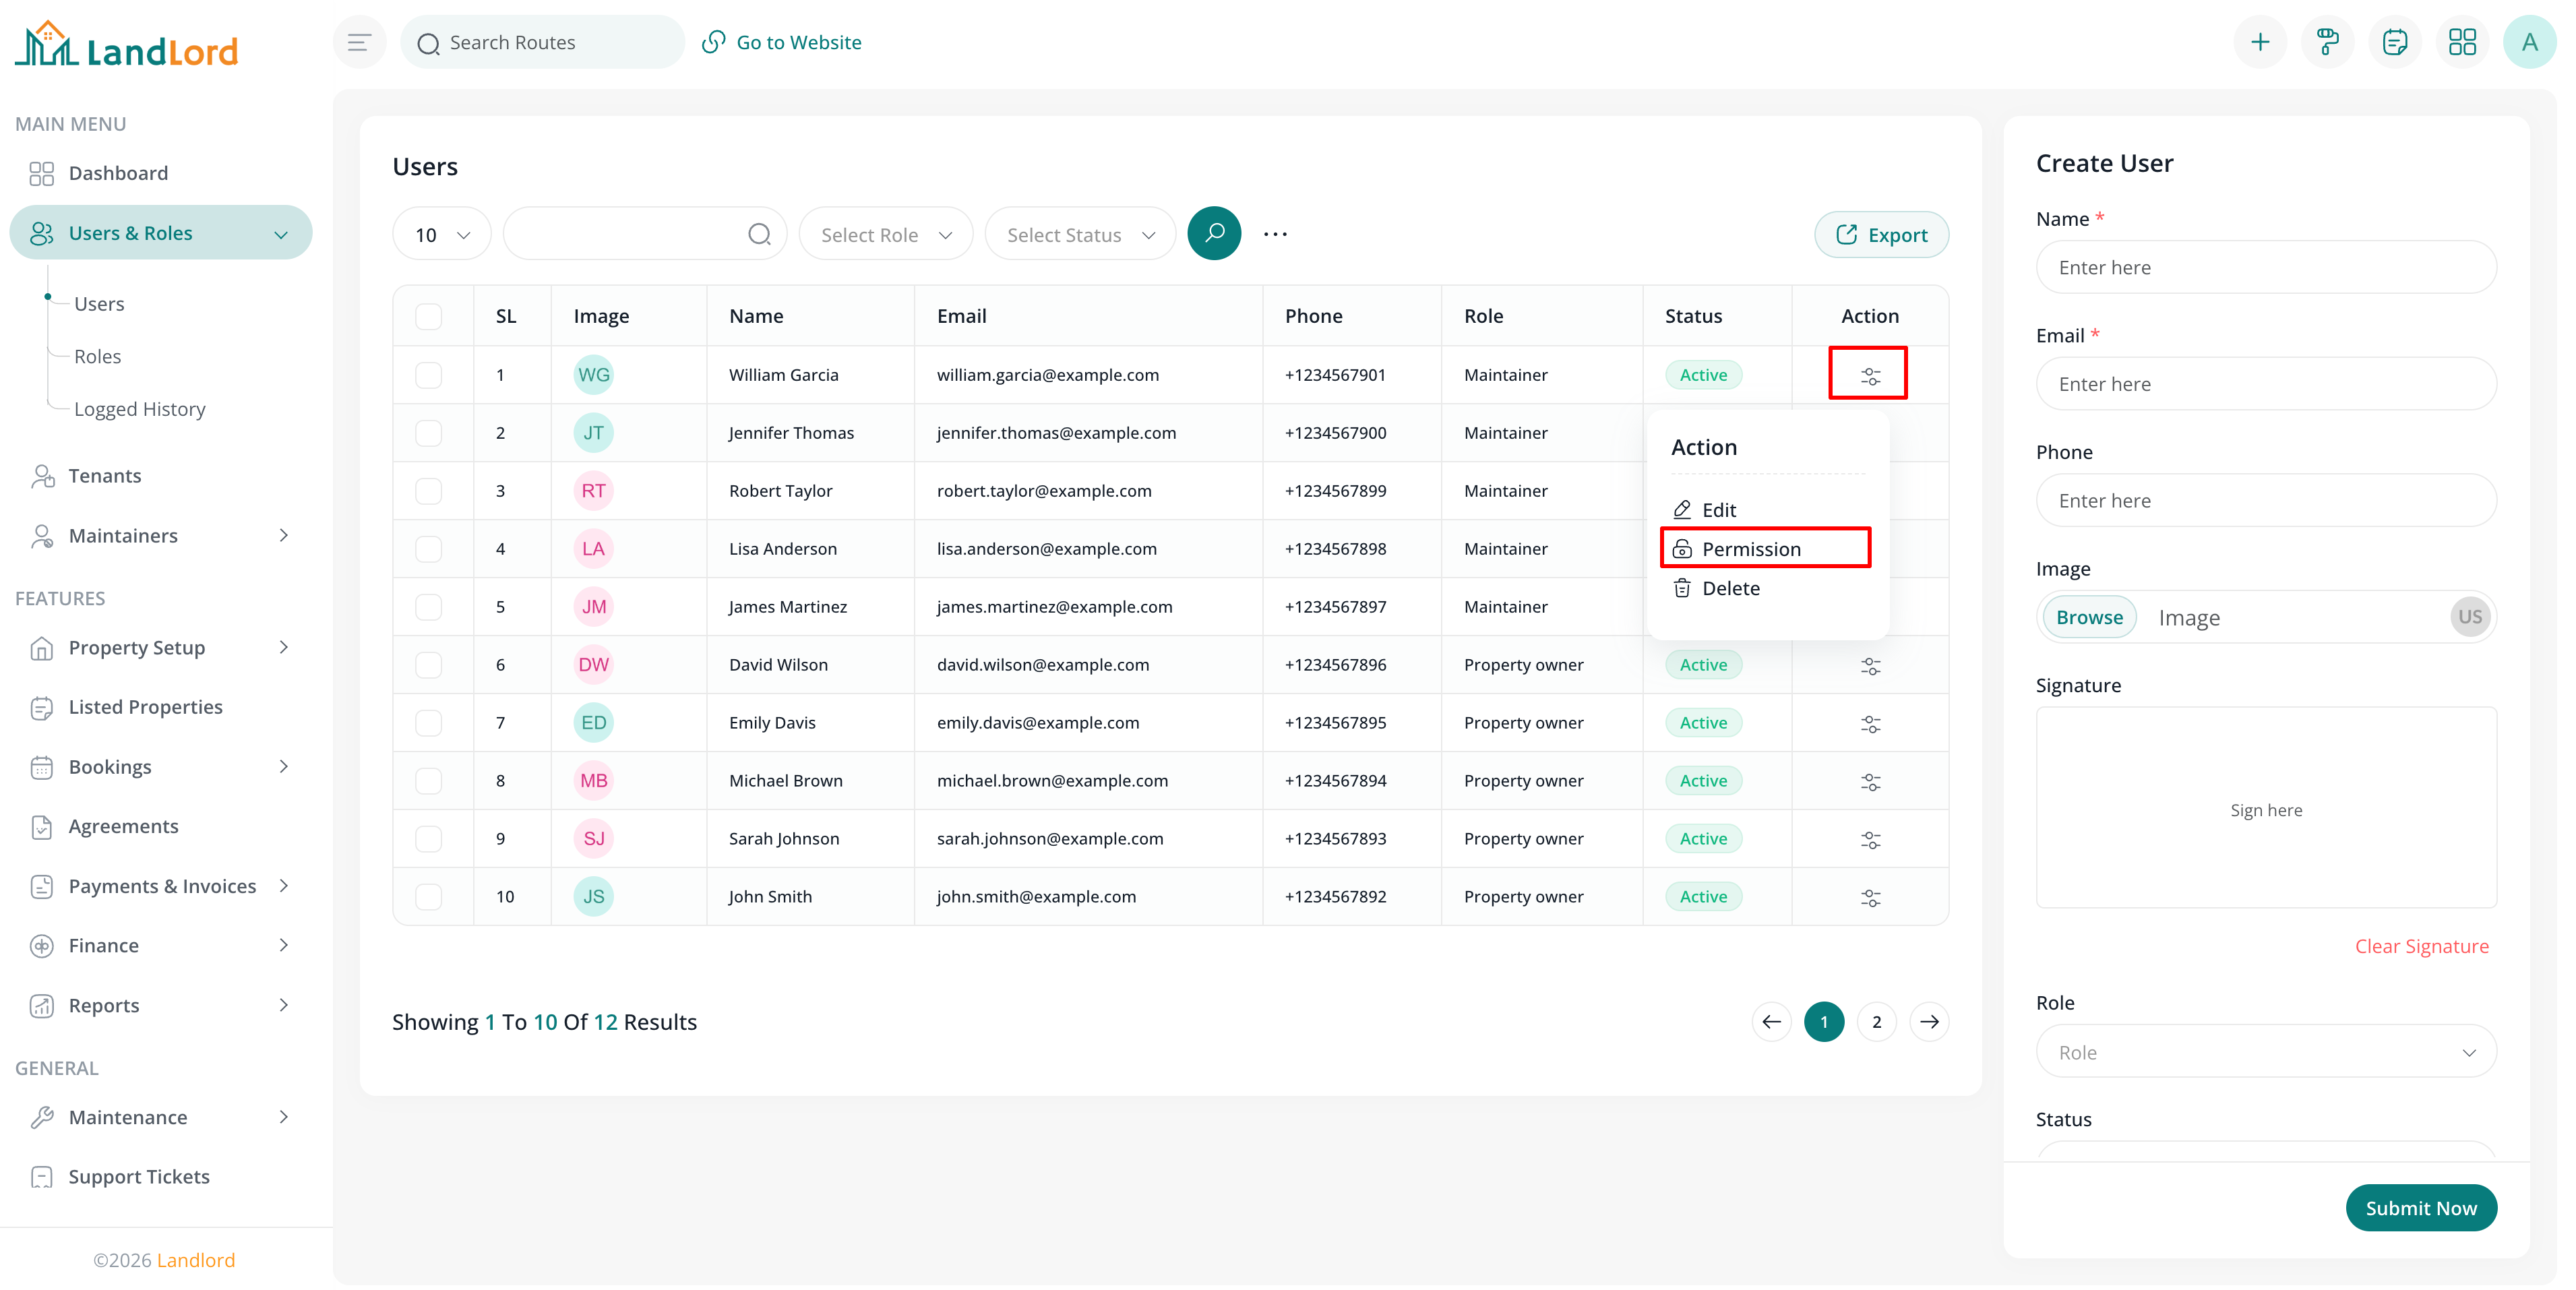
Task: Select Delete in the Action popup
Action: pos(1732,588)
